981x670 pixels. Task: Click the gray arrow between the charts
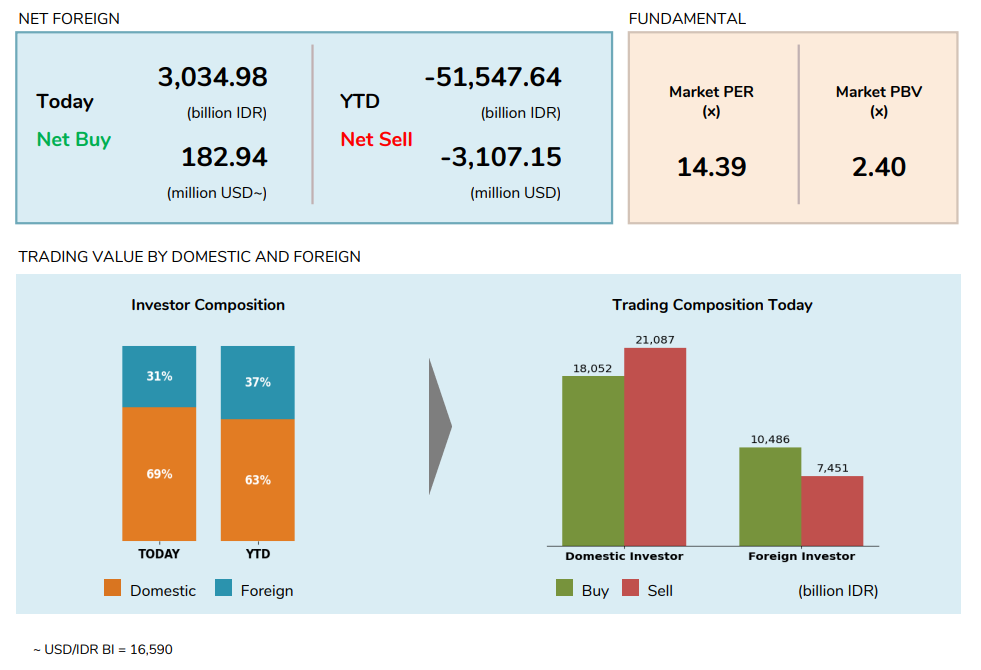(439, 427)
